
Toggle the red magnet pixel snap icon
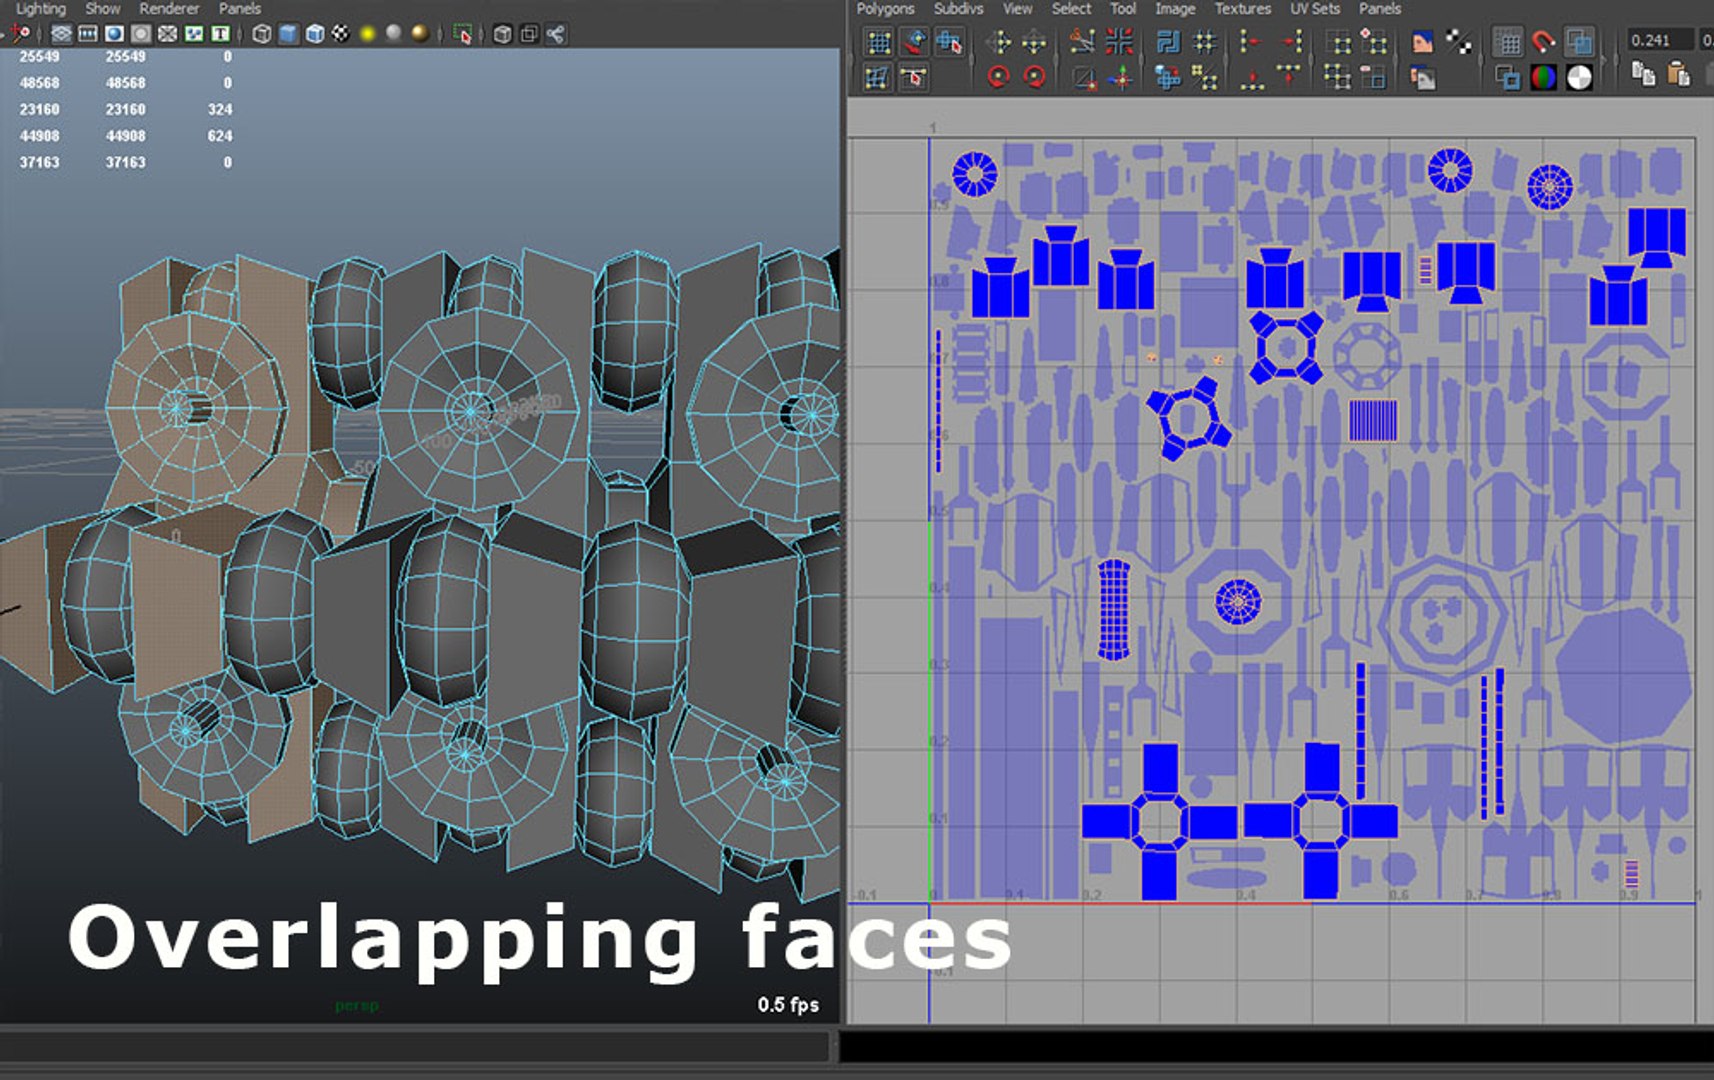point(1544,42)
